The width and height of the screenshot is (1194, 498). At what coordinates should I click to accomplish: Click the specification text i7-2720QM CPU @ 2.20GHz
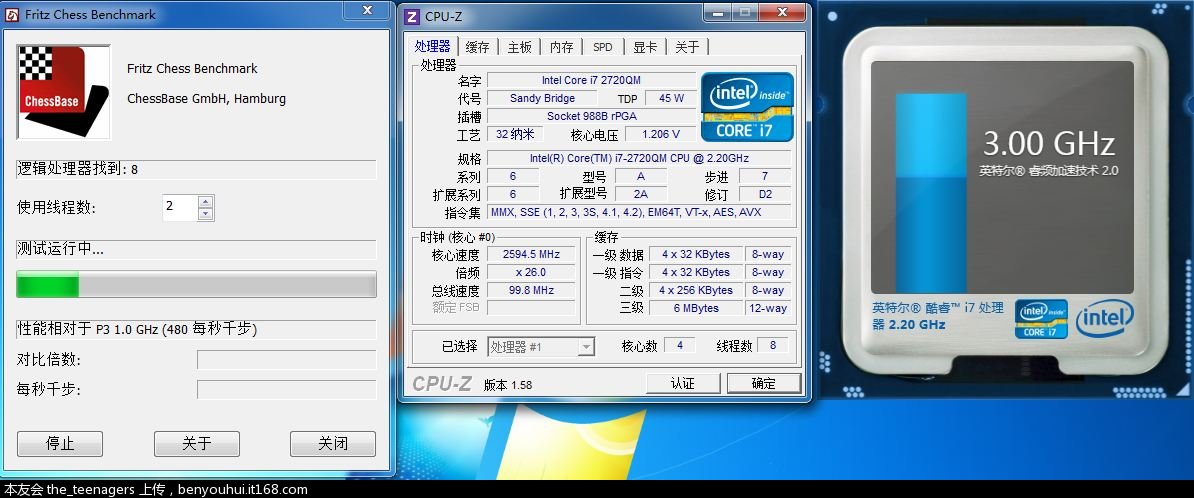click(639, 158)
